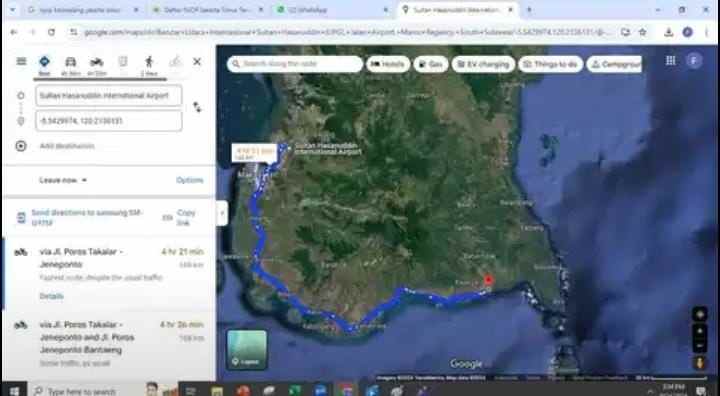The height and width of the screenshot is (396, 720).
Task: Open the notification center icon
Action: 701,390
